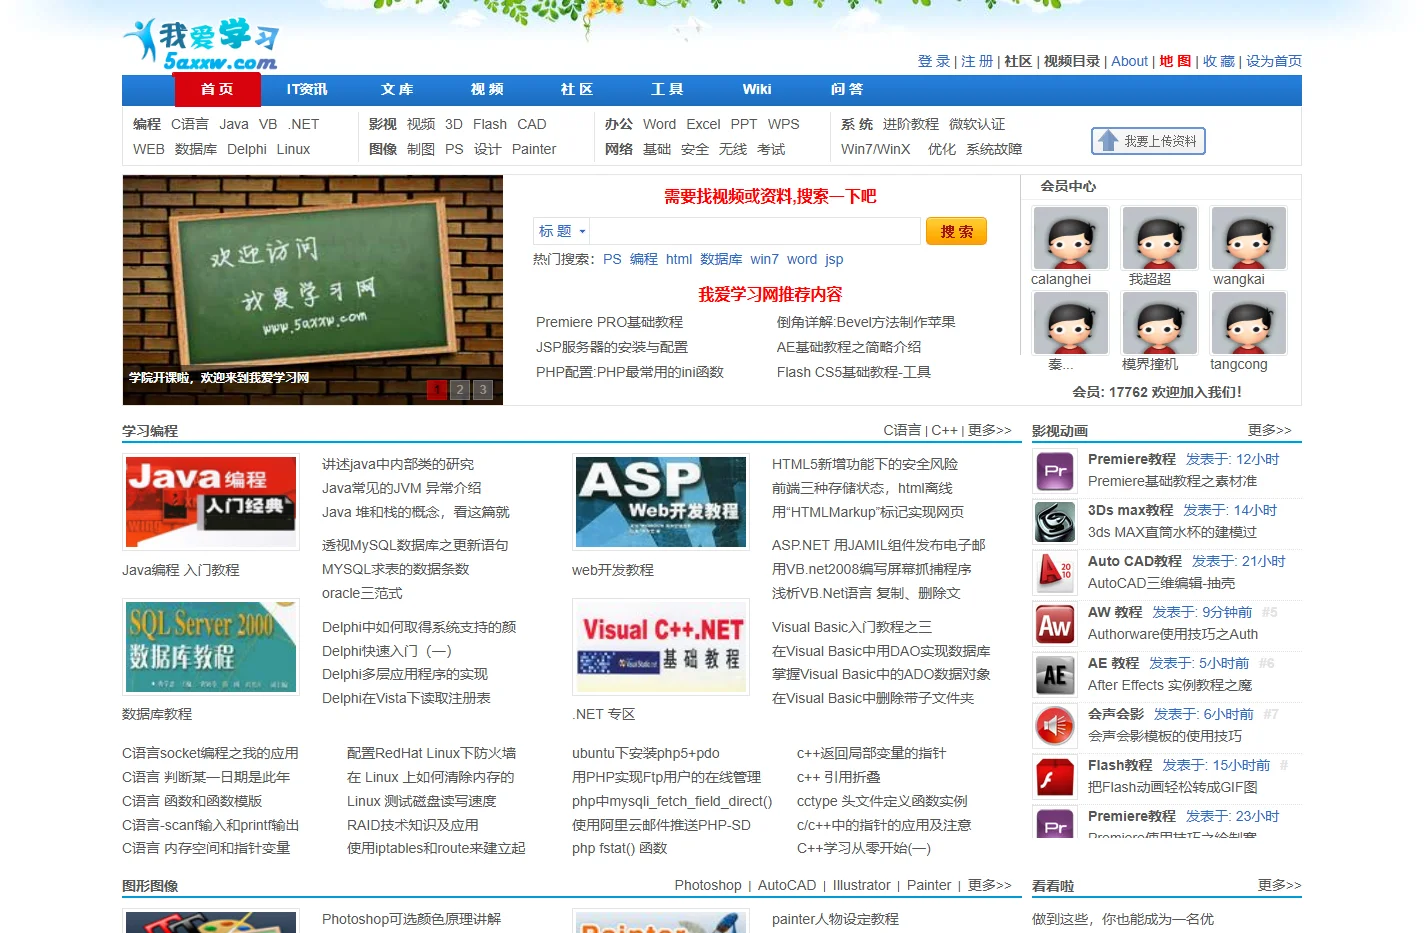
Task: Click the 我要上传资料 upload button
Action: tap(1148, 141)
